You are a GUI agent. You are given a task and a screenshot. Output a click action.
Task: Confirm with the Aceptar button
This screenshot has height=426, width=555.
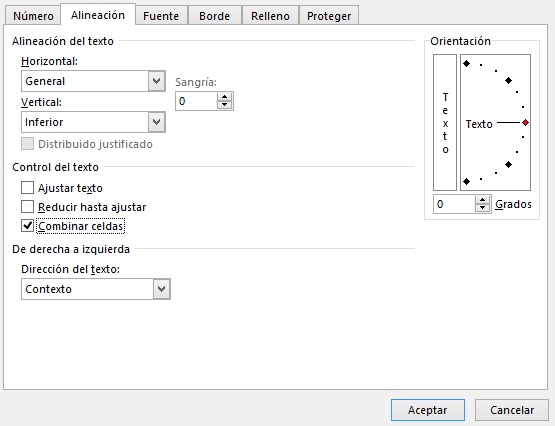(428, 410)
